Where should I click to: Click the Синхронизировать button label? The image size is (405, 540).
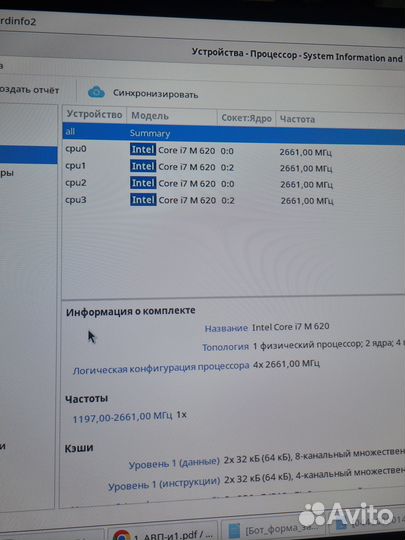(155, 94)
